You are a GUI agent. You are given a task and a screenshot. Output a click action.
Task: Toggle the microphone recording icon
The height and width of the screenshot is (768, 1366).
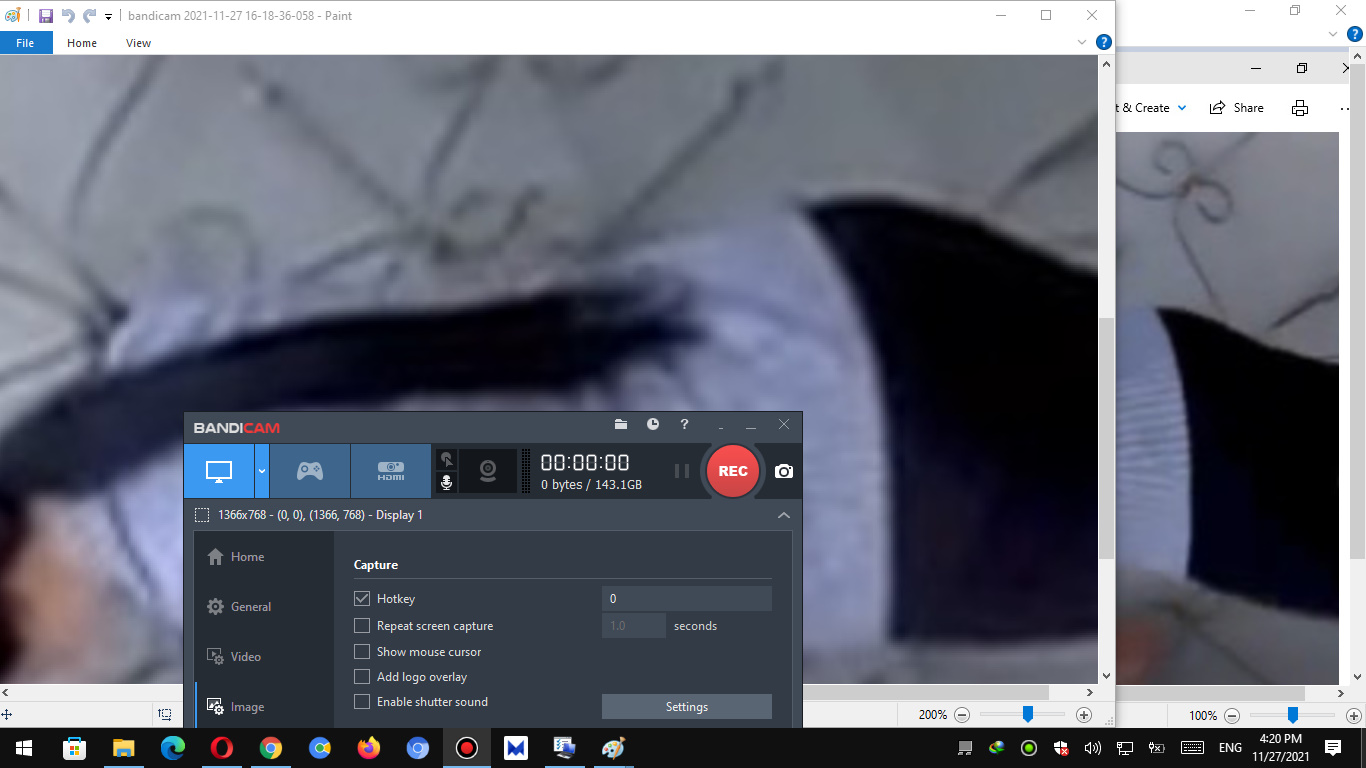pyautogui.click(x=446, y=483)
